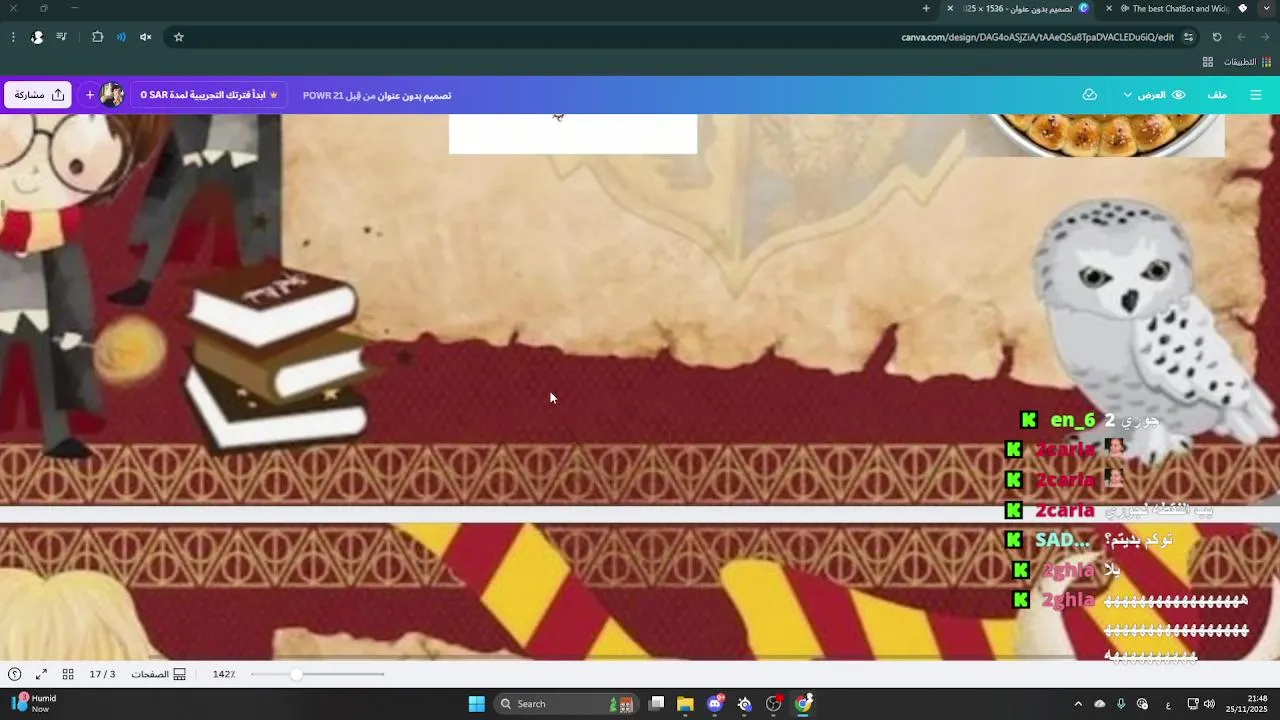Click the 142% zoom percentage value

224,675
